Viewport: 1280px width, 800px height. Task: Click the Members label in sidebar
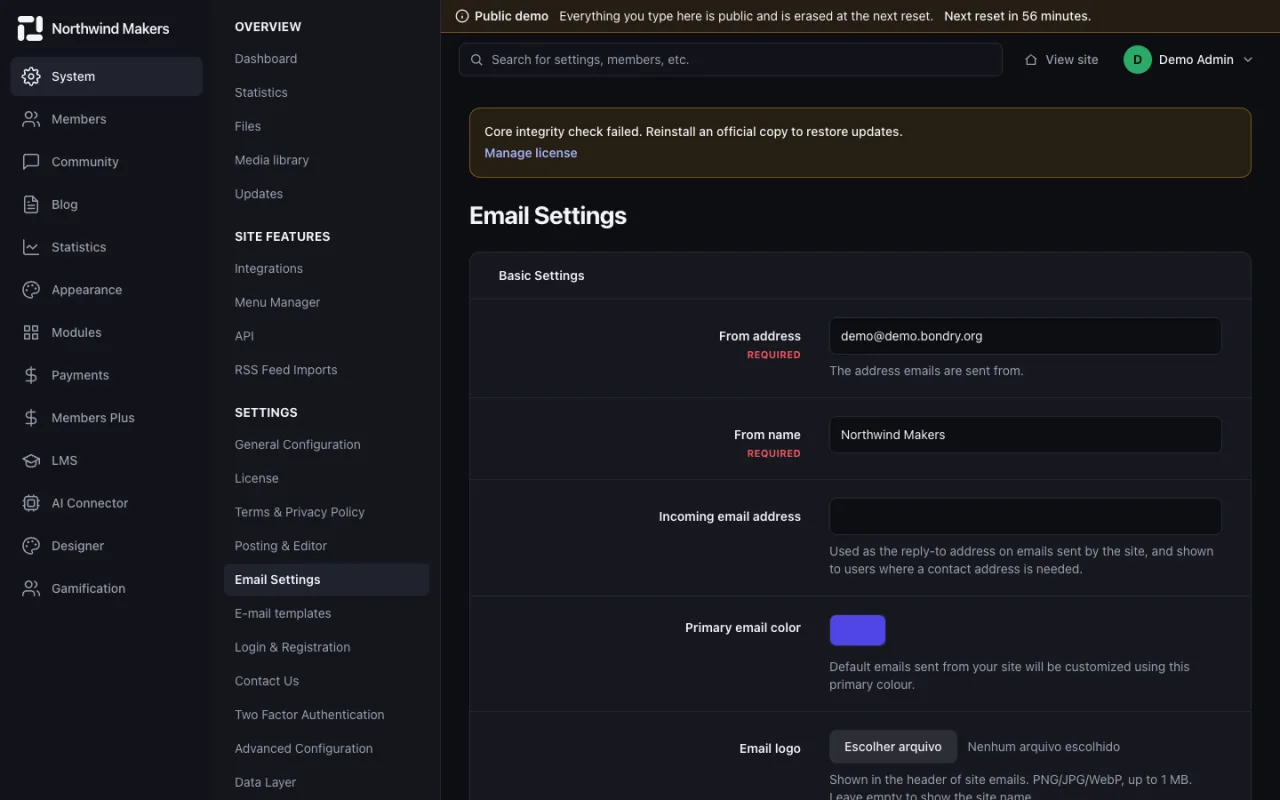[79, 119]
